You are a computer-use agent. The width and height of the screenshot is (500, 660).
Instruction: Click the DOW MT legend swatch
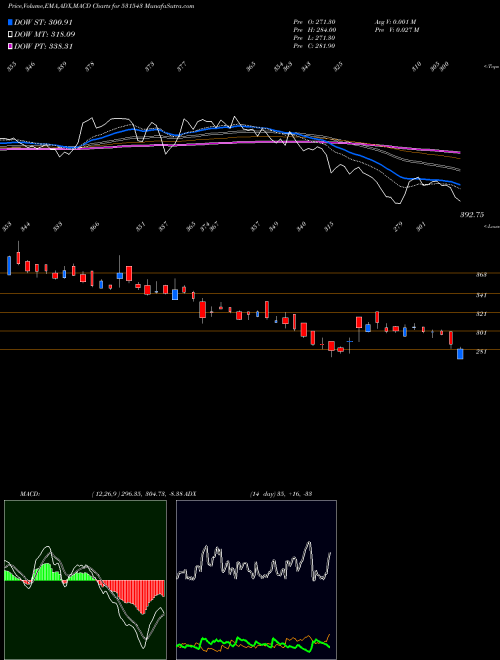(10, 34)
